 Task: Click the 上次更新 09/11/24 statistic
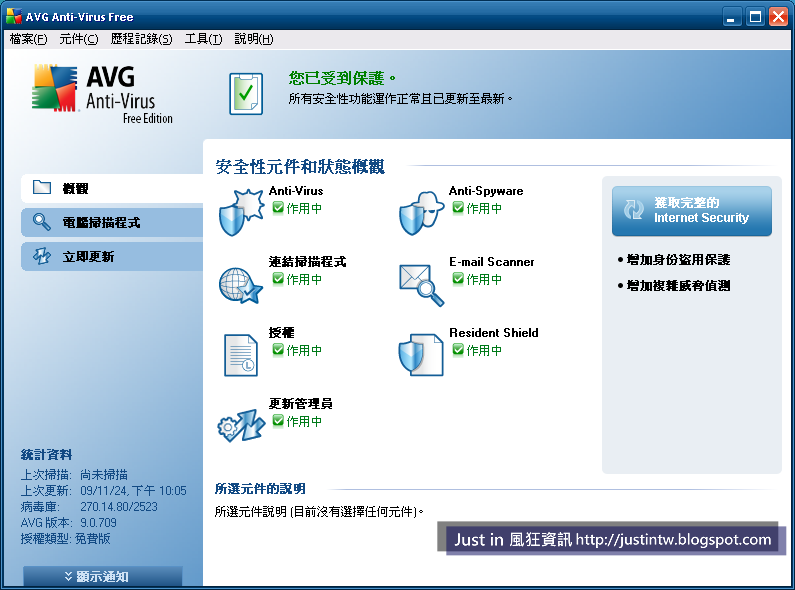tap(103, 491)
